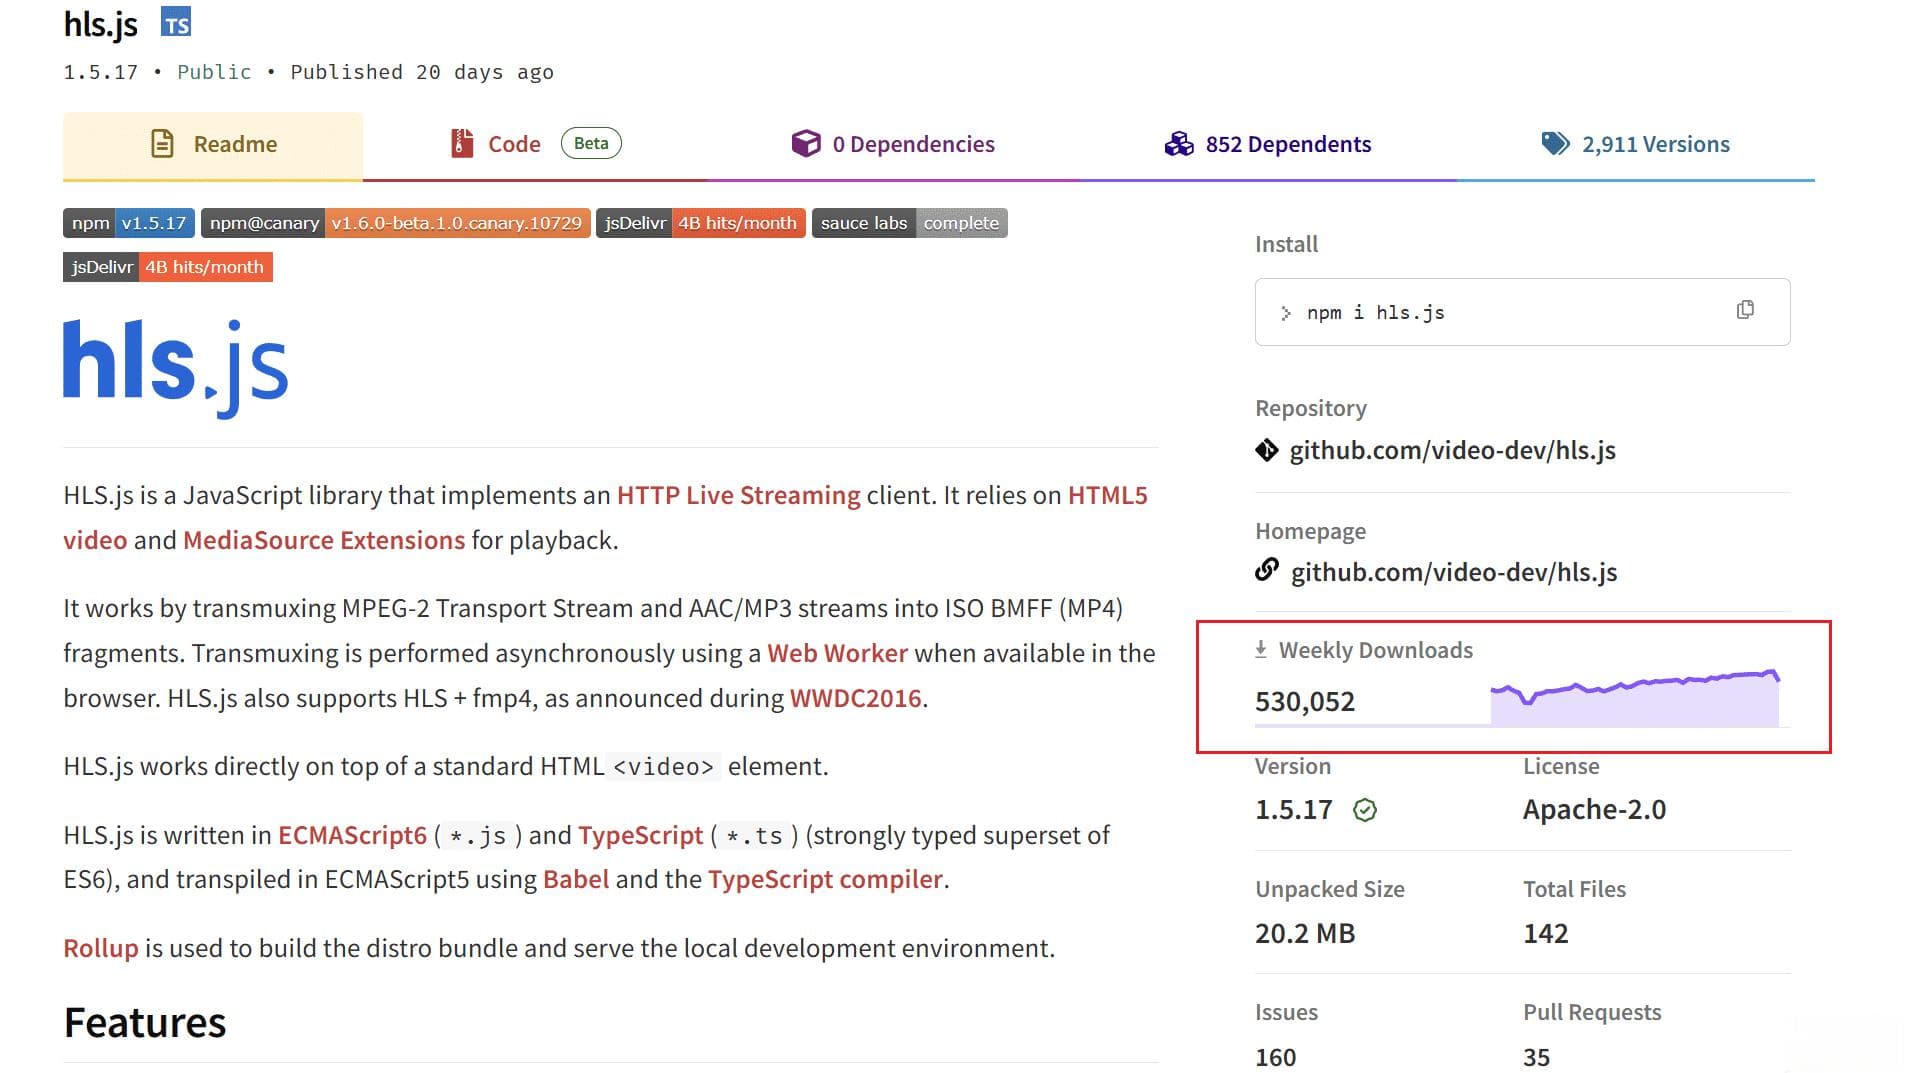Click the cube icon on Dependencies tab
Screen dimensions: 1906x1073
(x=805, y=144)
